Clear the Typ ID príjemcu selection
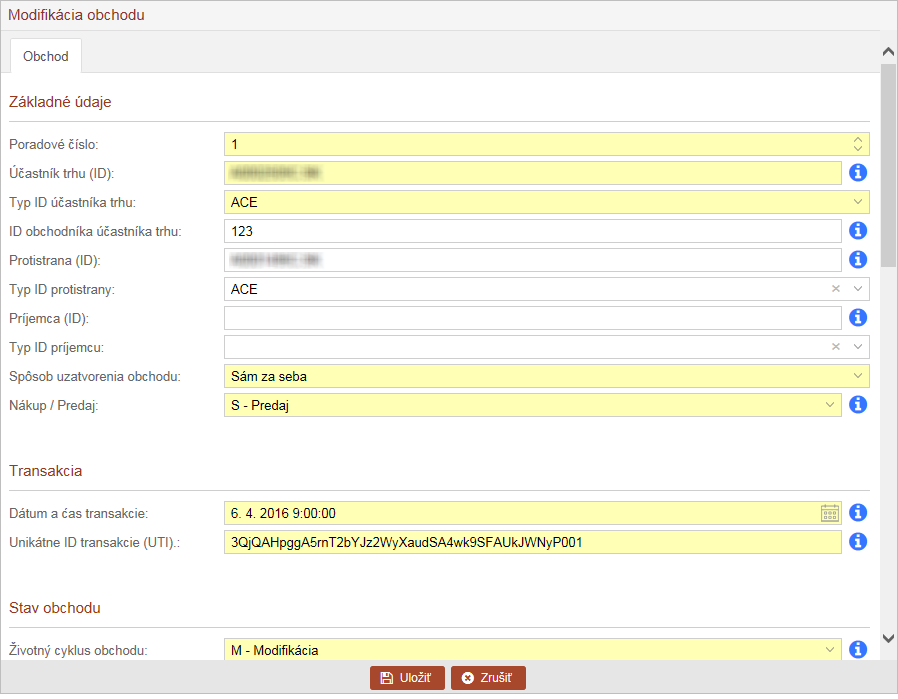898x699 pixels. (836, 347)
